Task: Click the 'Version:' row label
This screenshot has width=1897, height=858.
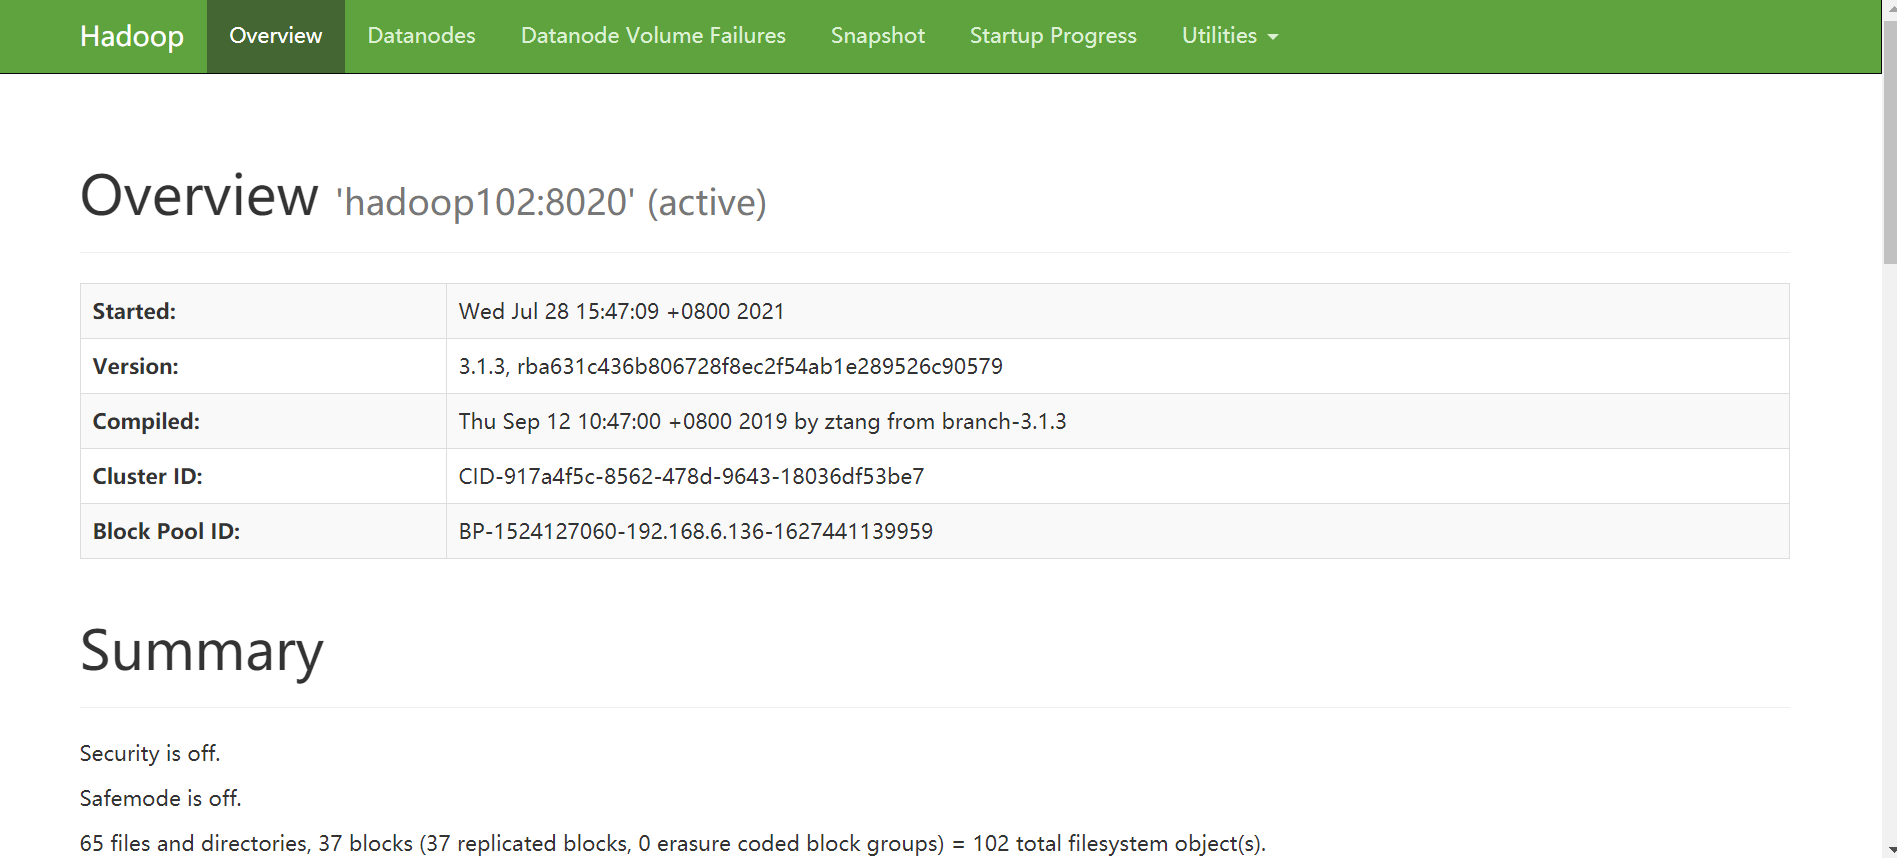Action: click(x=135, y=366)
